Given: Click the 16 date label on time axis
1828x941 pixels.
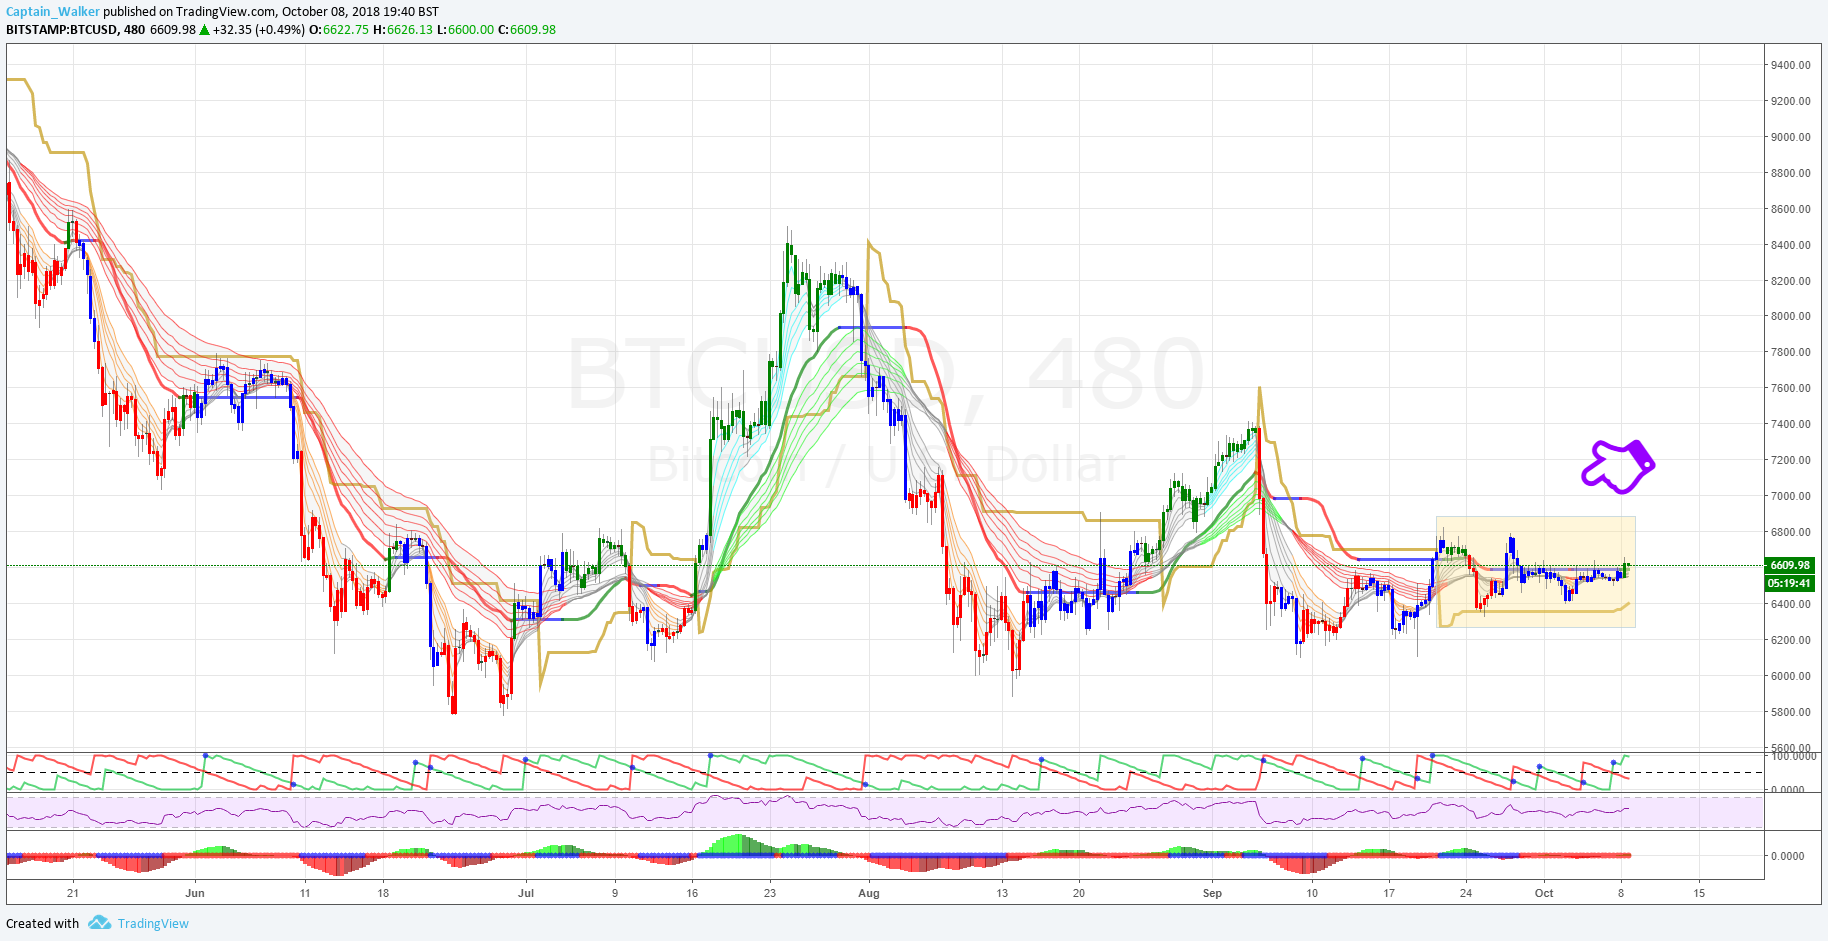Looking at the screenshot, I should (692, 893).
